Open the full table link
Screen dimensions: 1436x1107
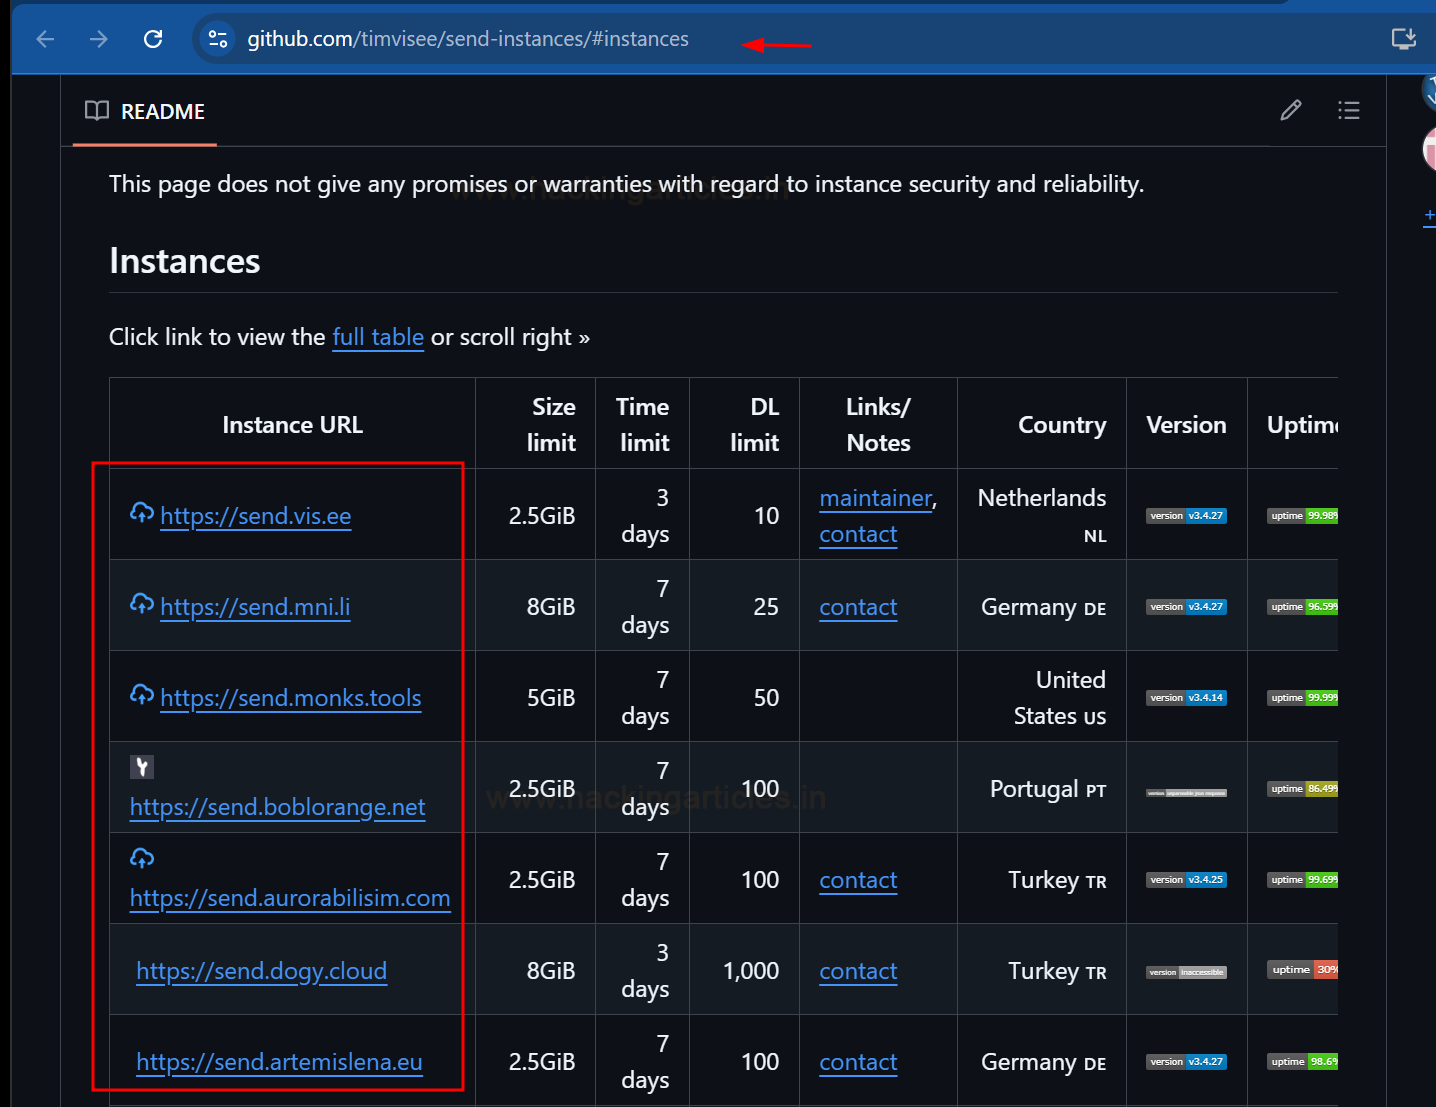coord(378,337)
